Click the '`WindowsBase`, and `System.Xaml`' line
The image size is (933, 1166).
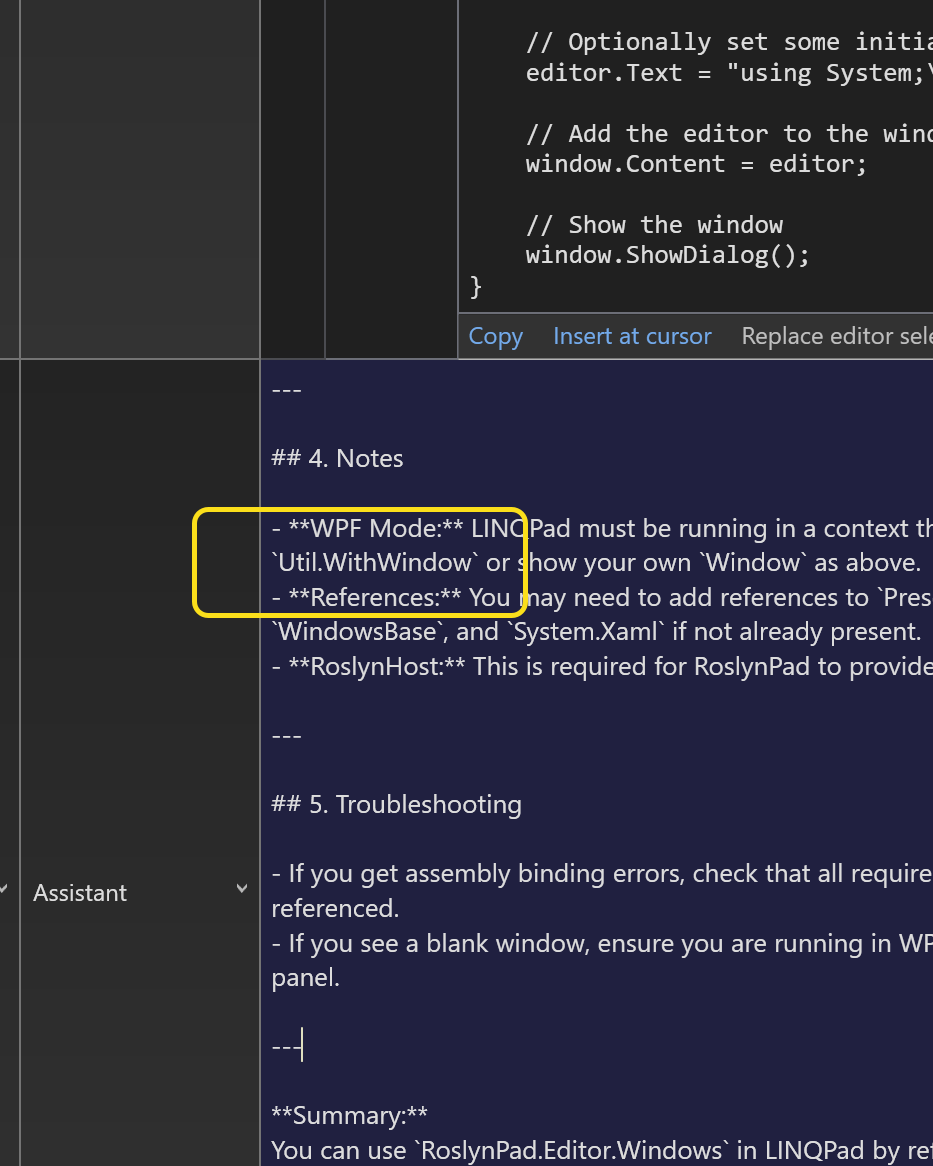point(597,632)
